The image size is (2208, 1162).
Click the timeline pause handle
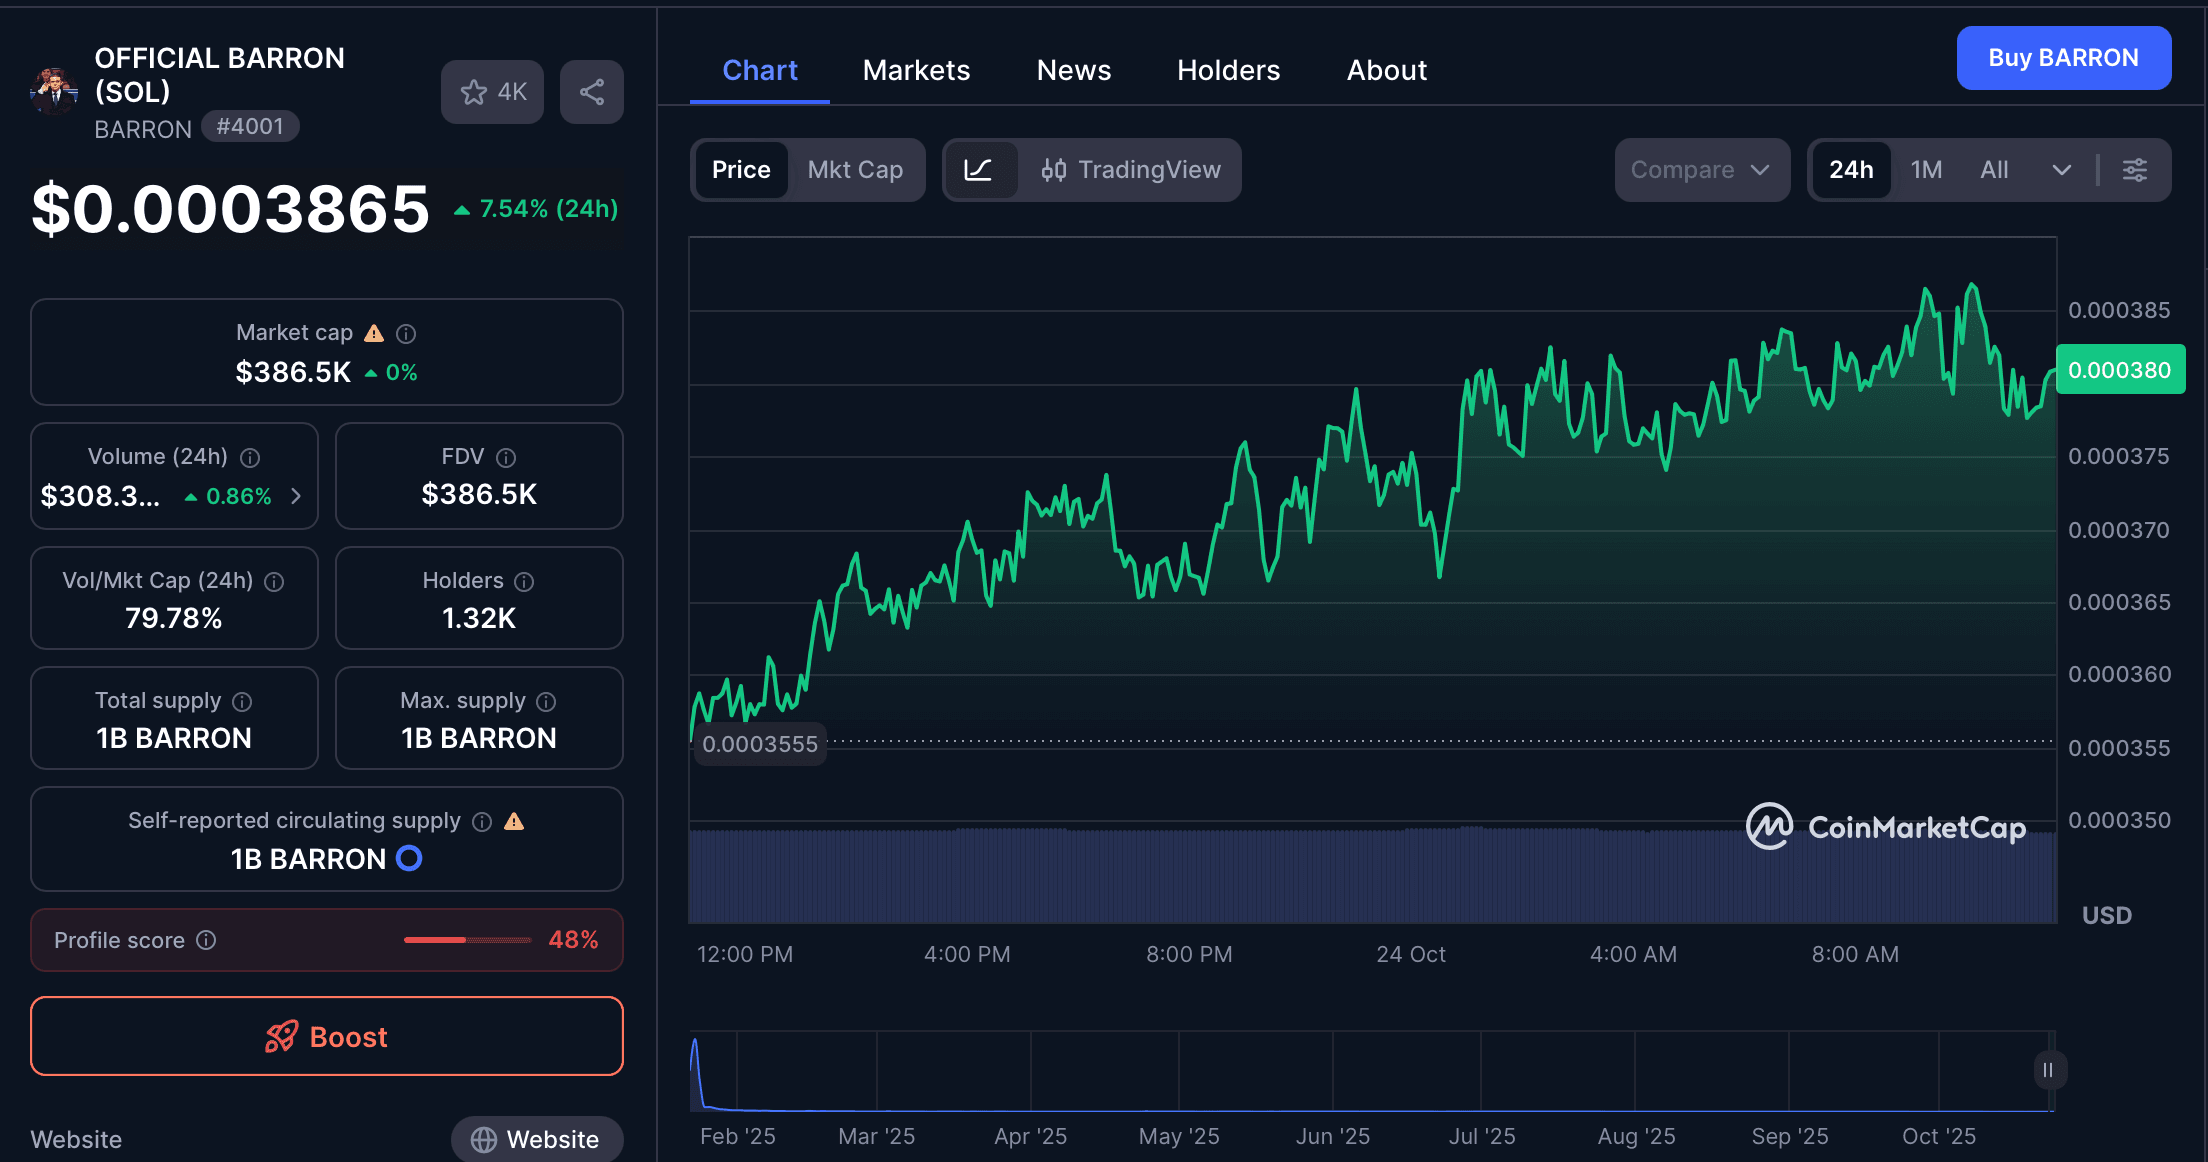[x=2048, y=1070]
